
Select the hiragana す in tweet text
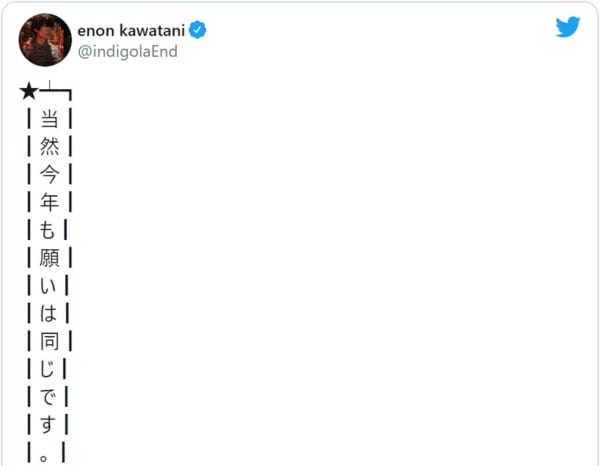point(48,425)
